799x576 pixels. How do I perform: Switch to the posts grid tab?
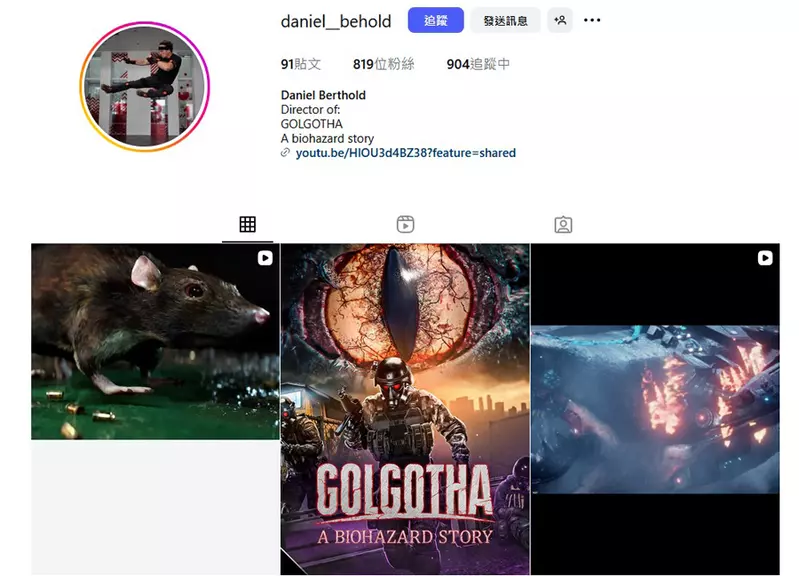(x=247, y=225)
